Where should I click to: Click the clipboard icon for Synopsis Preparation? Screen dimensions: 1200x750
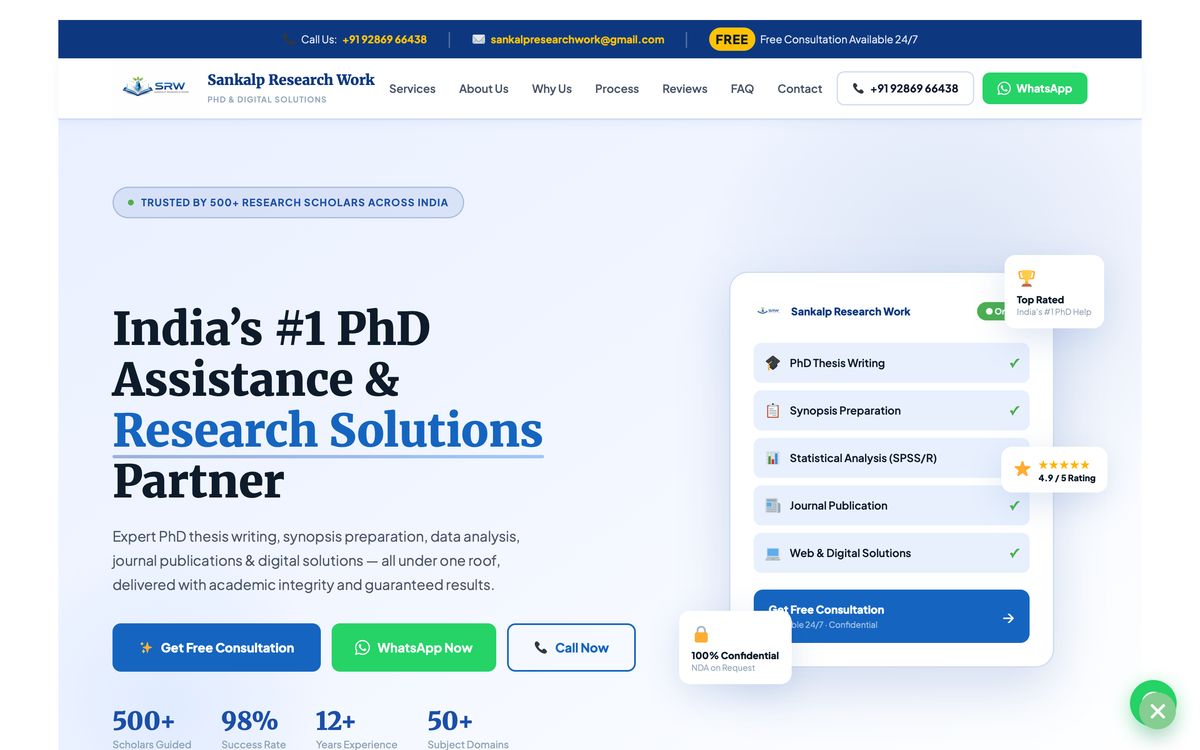click(773, 411)
